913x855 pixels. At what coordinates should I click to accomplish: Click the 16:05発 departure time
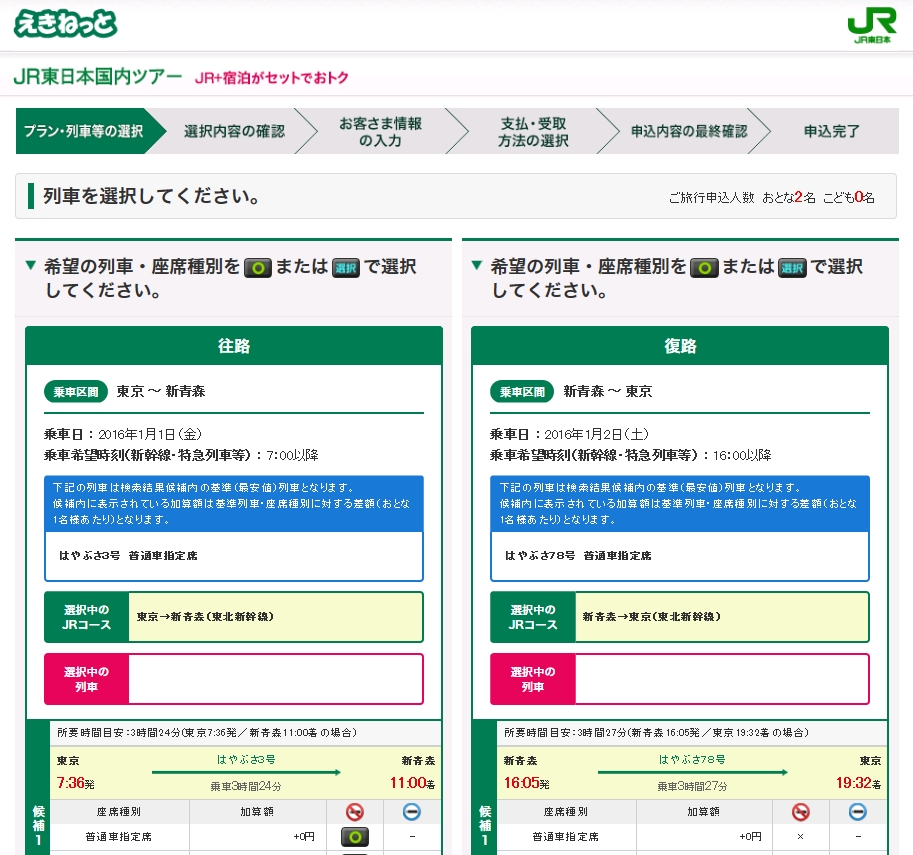pos(526,783)
